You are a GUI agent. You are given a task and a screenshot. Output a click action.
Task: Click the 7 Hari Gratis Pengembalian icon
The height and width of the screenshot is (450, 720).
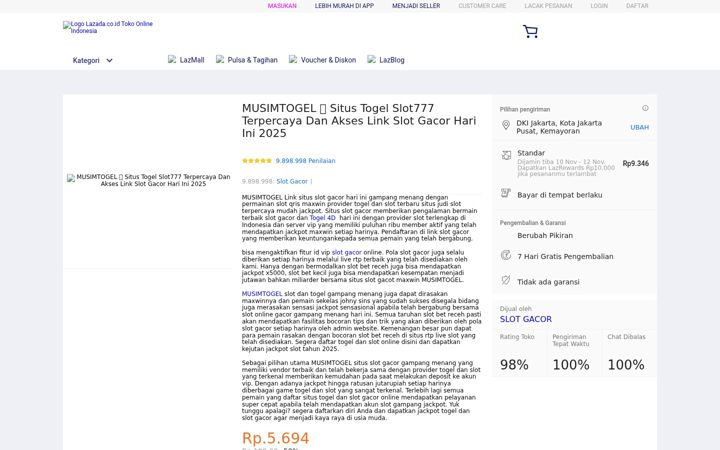[506, 255]
